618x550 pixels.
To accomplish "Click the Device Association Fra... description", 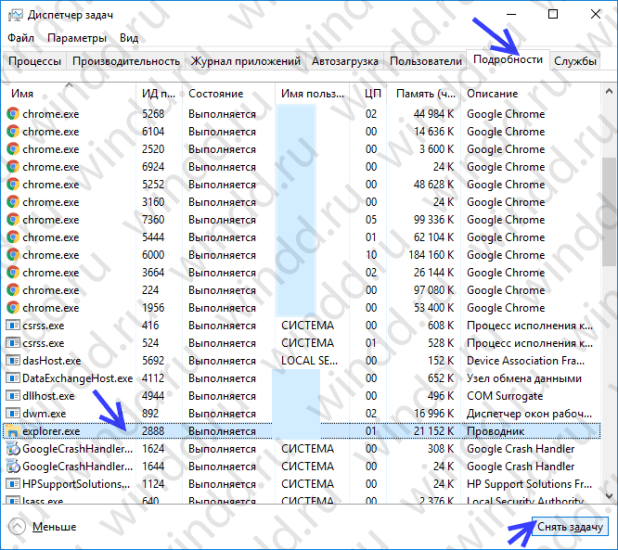I will point(526,361).
